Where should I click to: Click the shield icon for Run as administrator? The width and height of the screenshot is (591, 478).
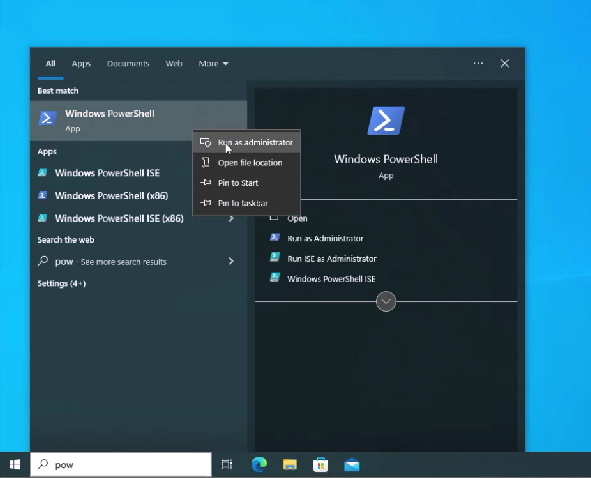205,142
